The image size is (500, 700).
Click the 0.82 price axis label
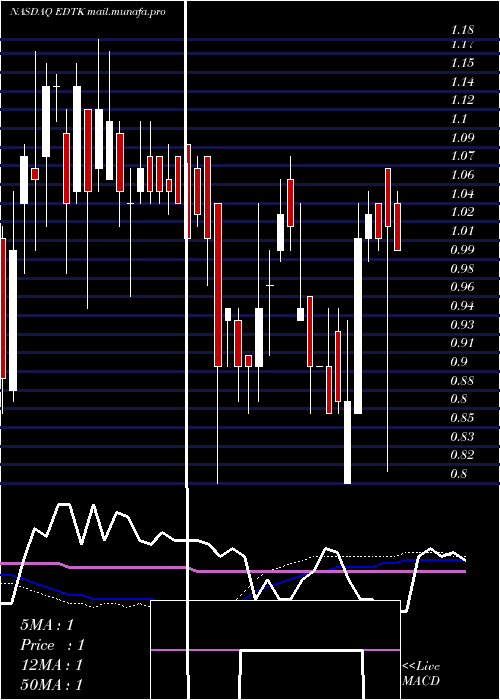pyautogui.click(x=462, y=455)
